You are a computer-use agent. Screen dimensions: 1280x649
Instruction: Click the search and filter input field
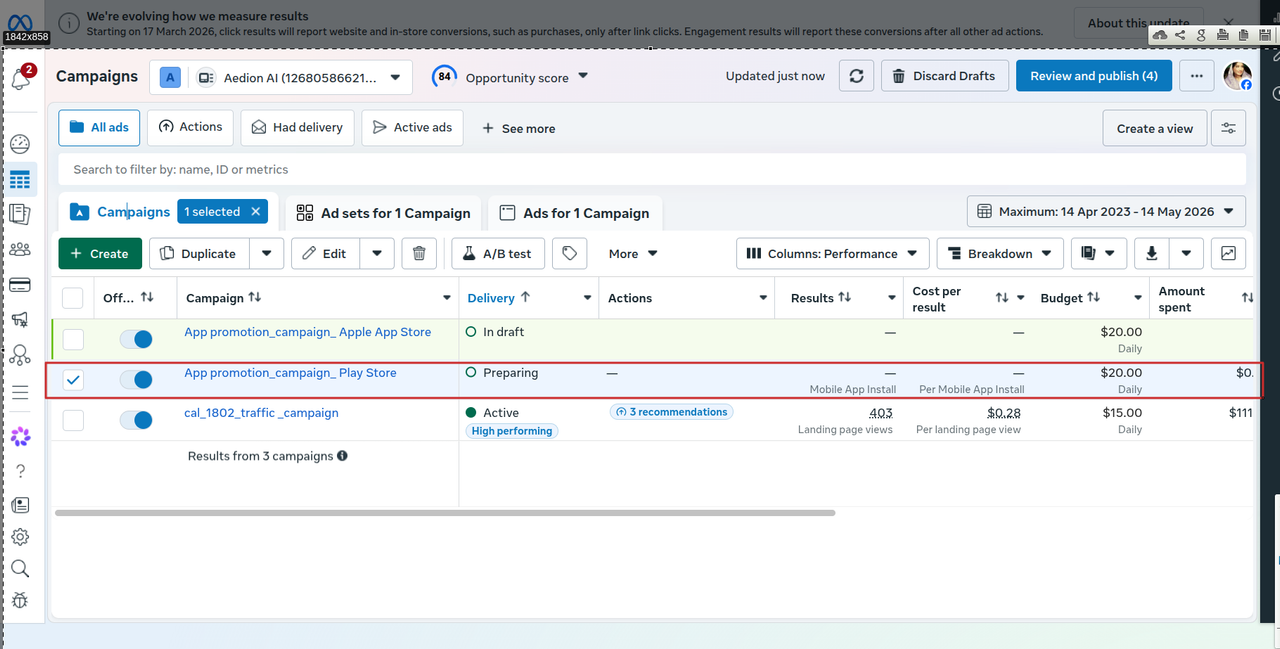(x=652, y=169)
